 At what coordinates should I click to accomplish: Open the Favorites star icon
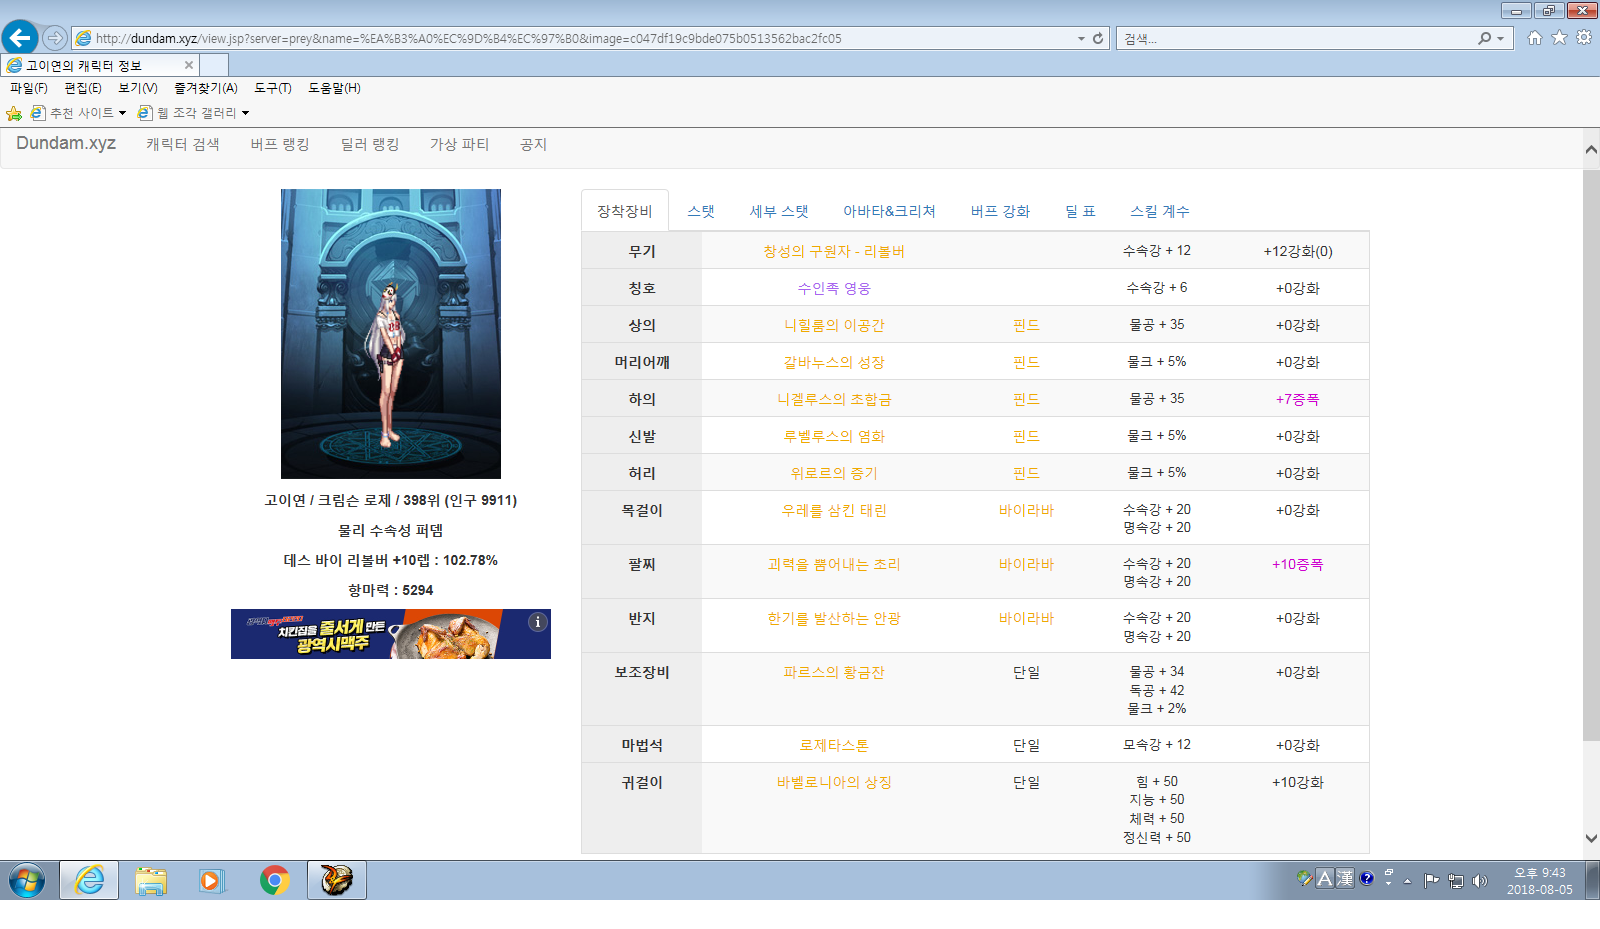pos(1559,38)
